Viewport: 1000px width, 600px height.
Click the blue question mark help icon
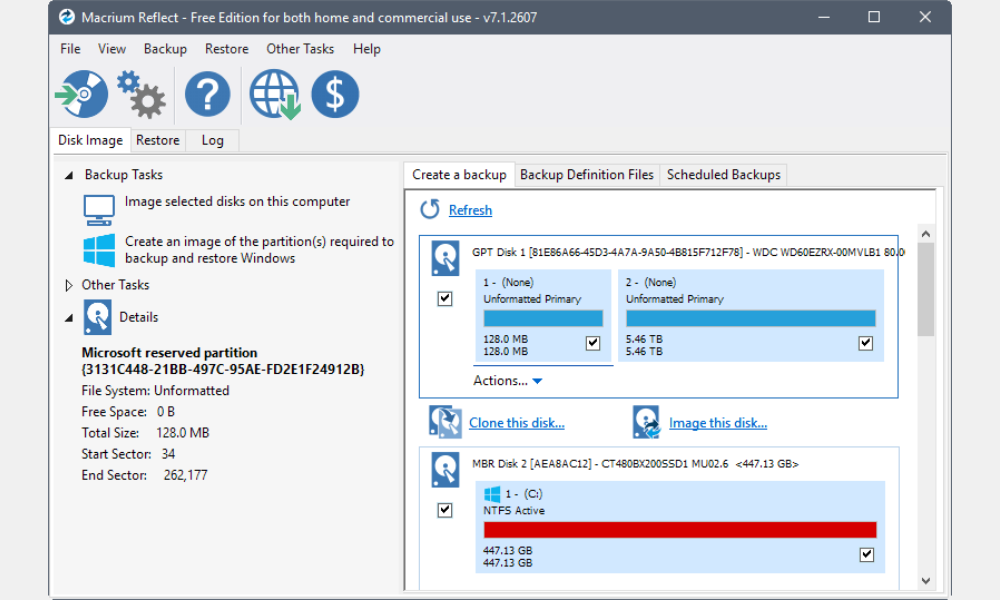[x=207, y=94]
